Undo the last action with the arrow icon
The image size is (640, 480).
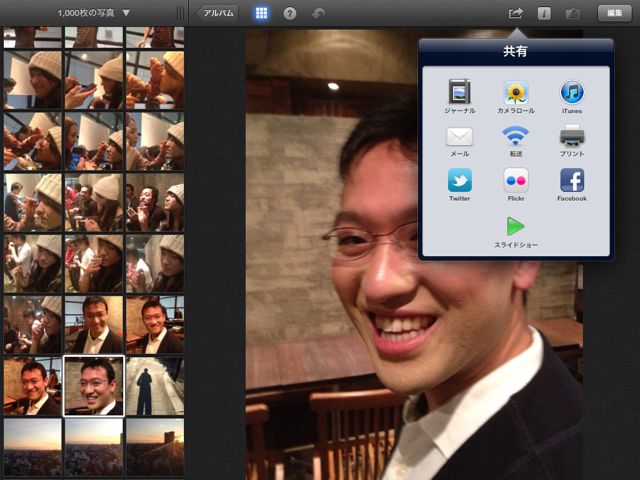(x=318, y=14)
